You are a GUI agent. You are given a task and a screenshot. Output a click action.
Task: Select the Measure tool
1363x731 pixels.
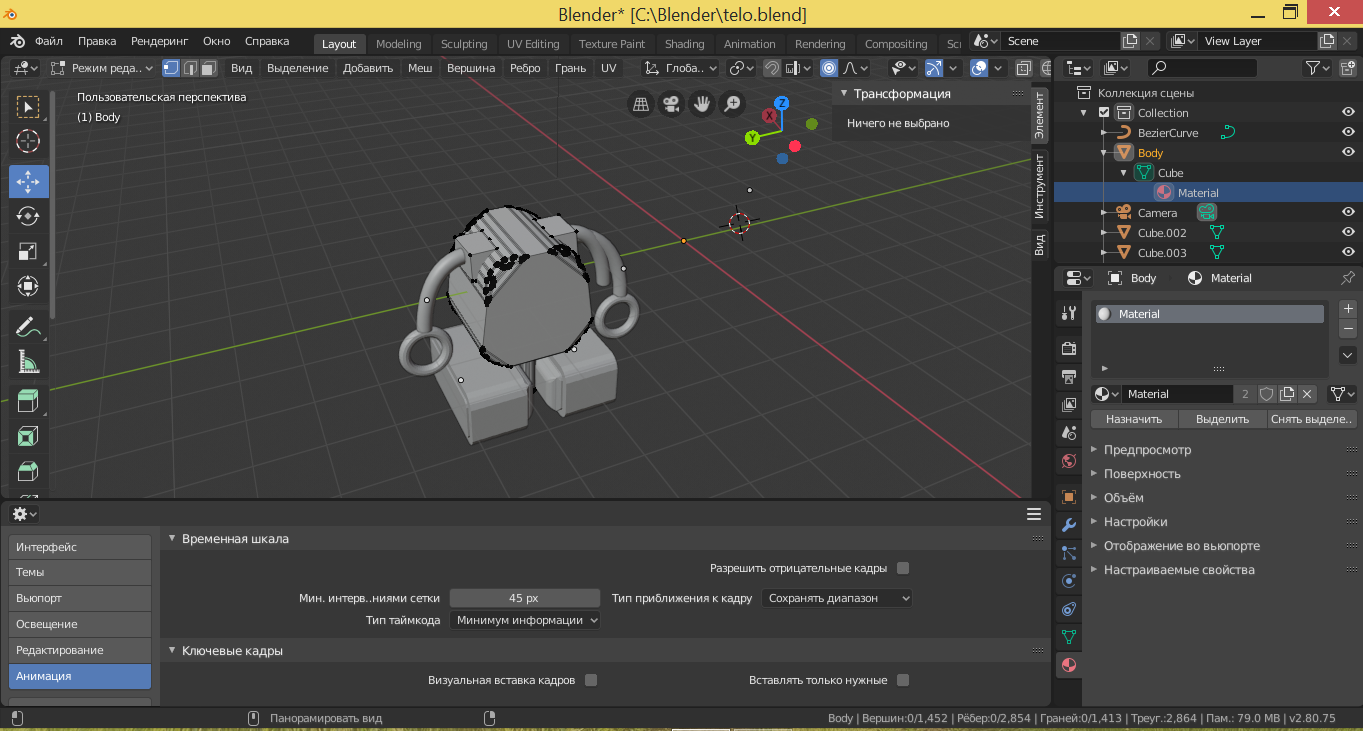(28, 363)
